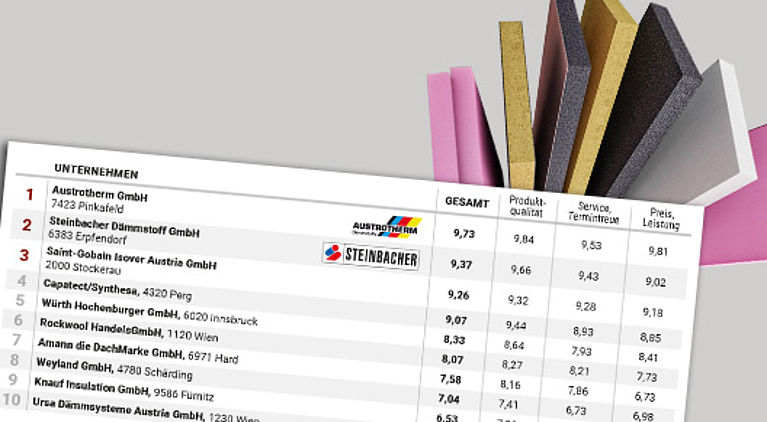Click grey rank number 9
Image resolution: width=767 pixels, height=422 pixels.
click(13, 379)
